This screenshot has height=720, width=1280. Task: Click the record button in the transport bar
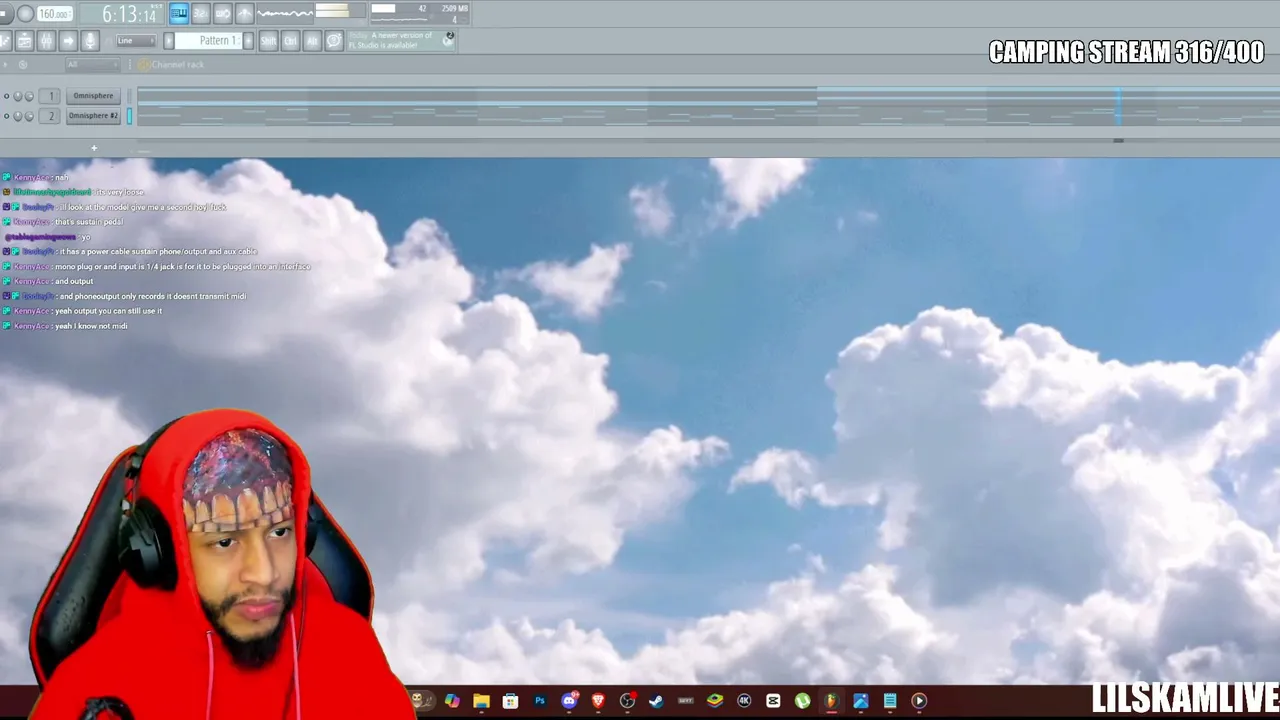pos(26,14)
